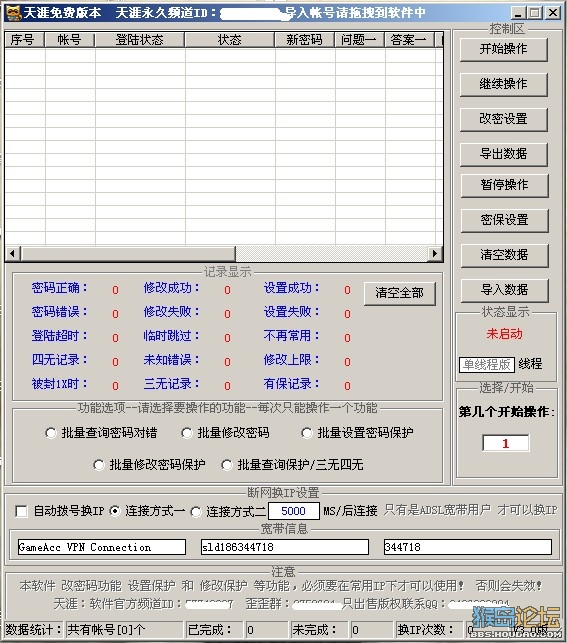Enable 自动拨号换IP checkbox
This screenshot has width=567, height=643.
(x=21, y=511)
